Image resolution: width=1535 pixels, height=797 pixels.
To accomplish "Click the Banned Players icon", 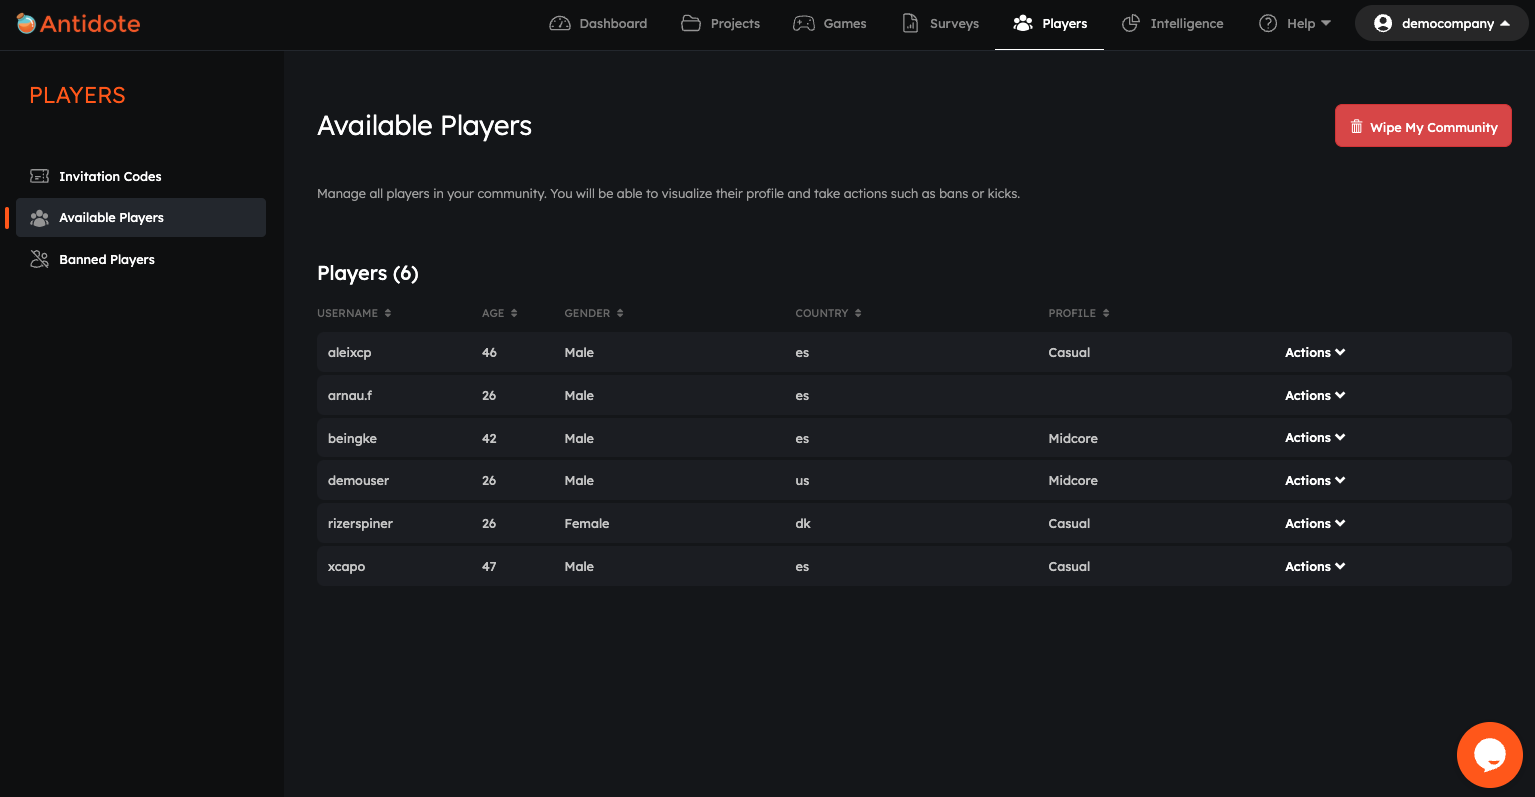I will click(x=40, y=260).
